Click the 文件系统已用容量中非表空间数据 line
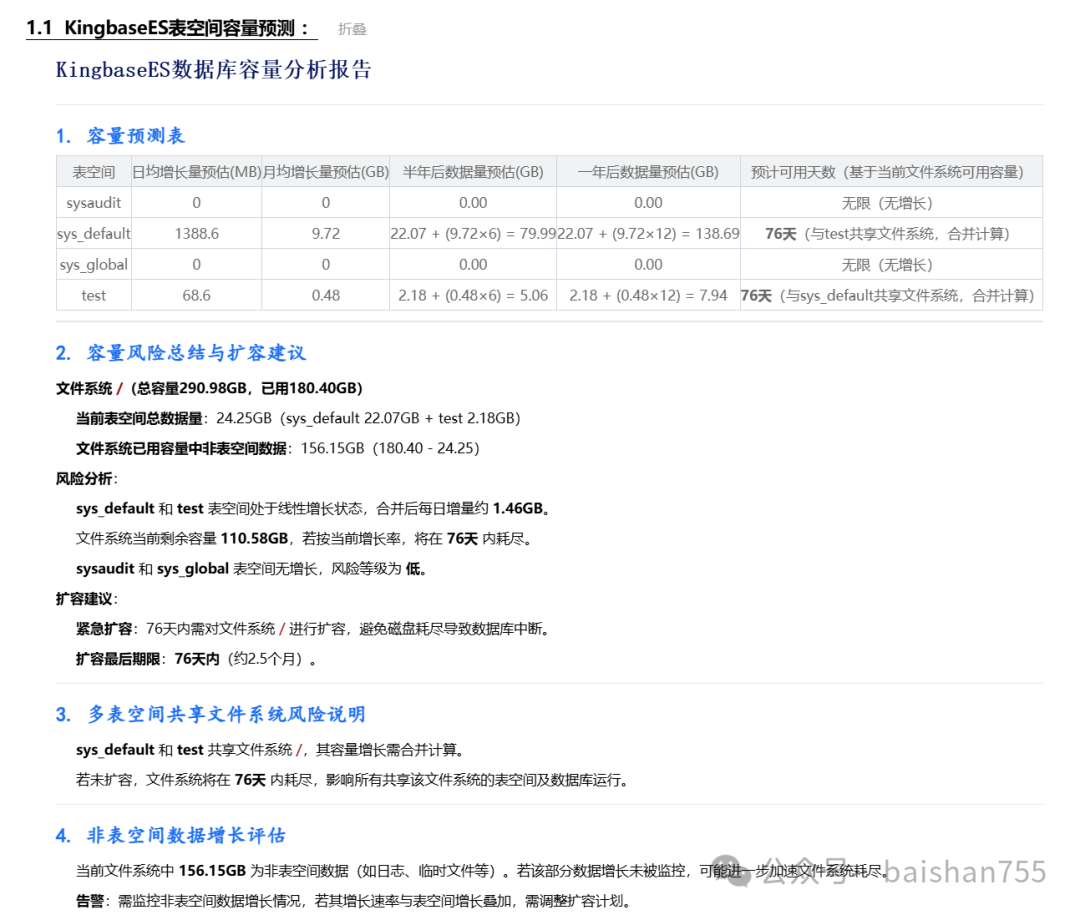This screenshot has height=915, width=1080. pos(278,449)
